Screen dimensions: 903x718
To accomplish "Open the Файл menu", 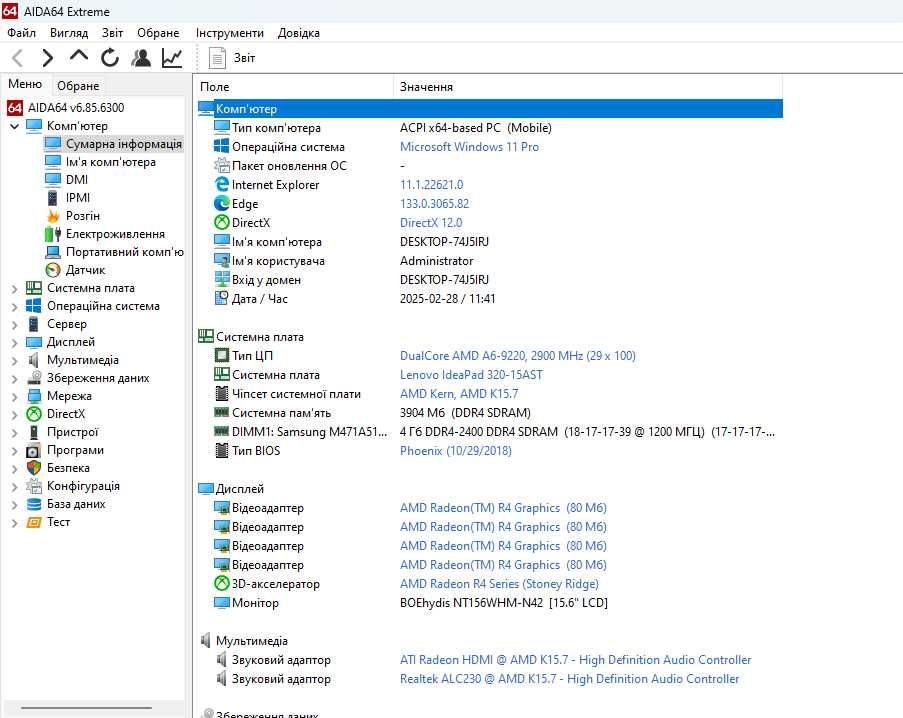I will (x=21, y=33).
